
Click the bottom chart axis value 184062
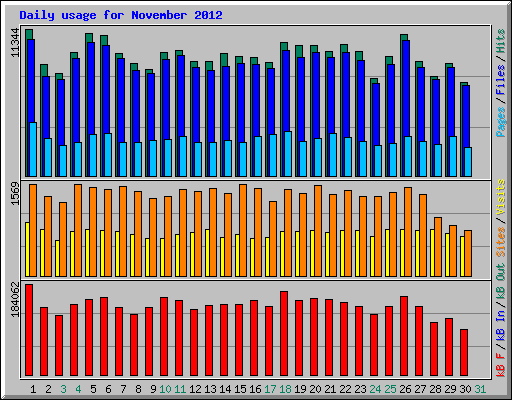coord(15,299)
